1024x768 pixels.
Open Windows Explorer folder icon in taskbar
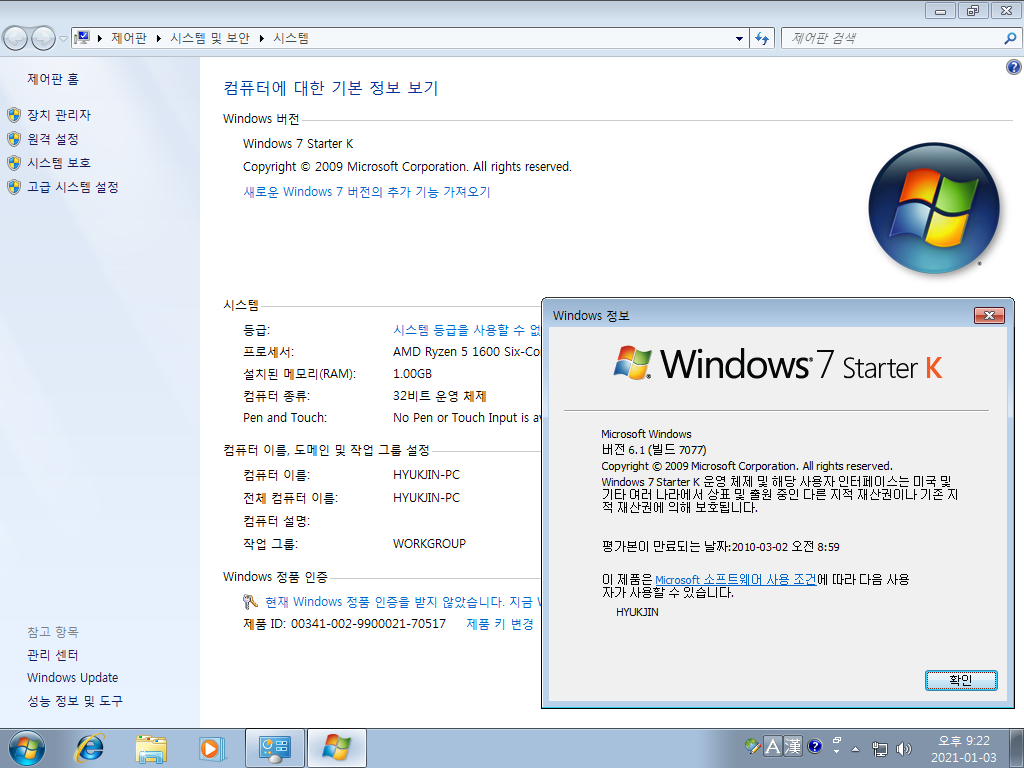[151, 748]
